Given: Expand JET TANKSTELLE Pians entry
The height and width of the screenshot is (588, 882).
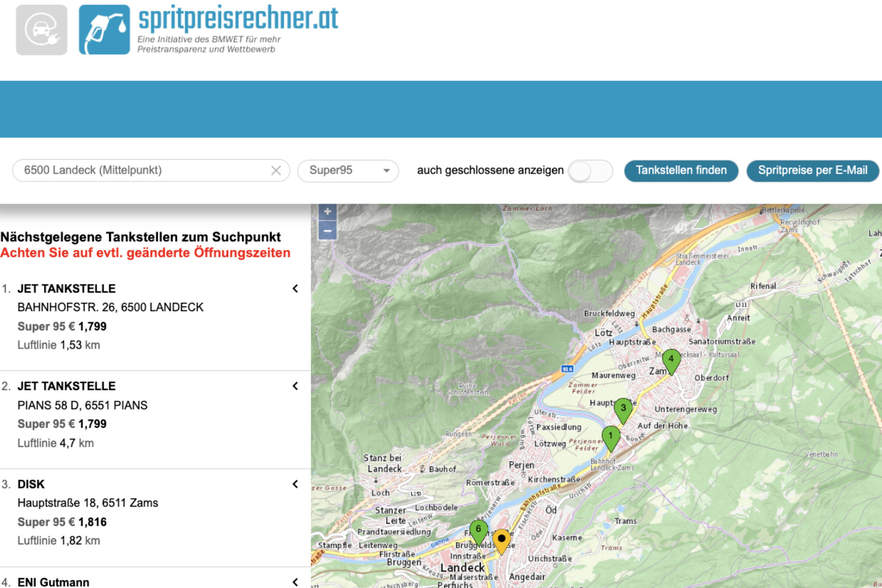Looking at the screenshot, I should coord(295,386).
